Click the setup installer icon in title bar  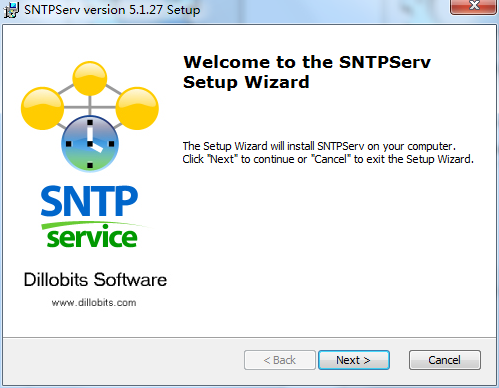coord(11,10)
